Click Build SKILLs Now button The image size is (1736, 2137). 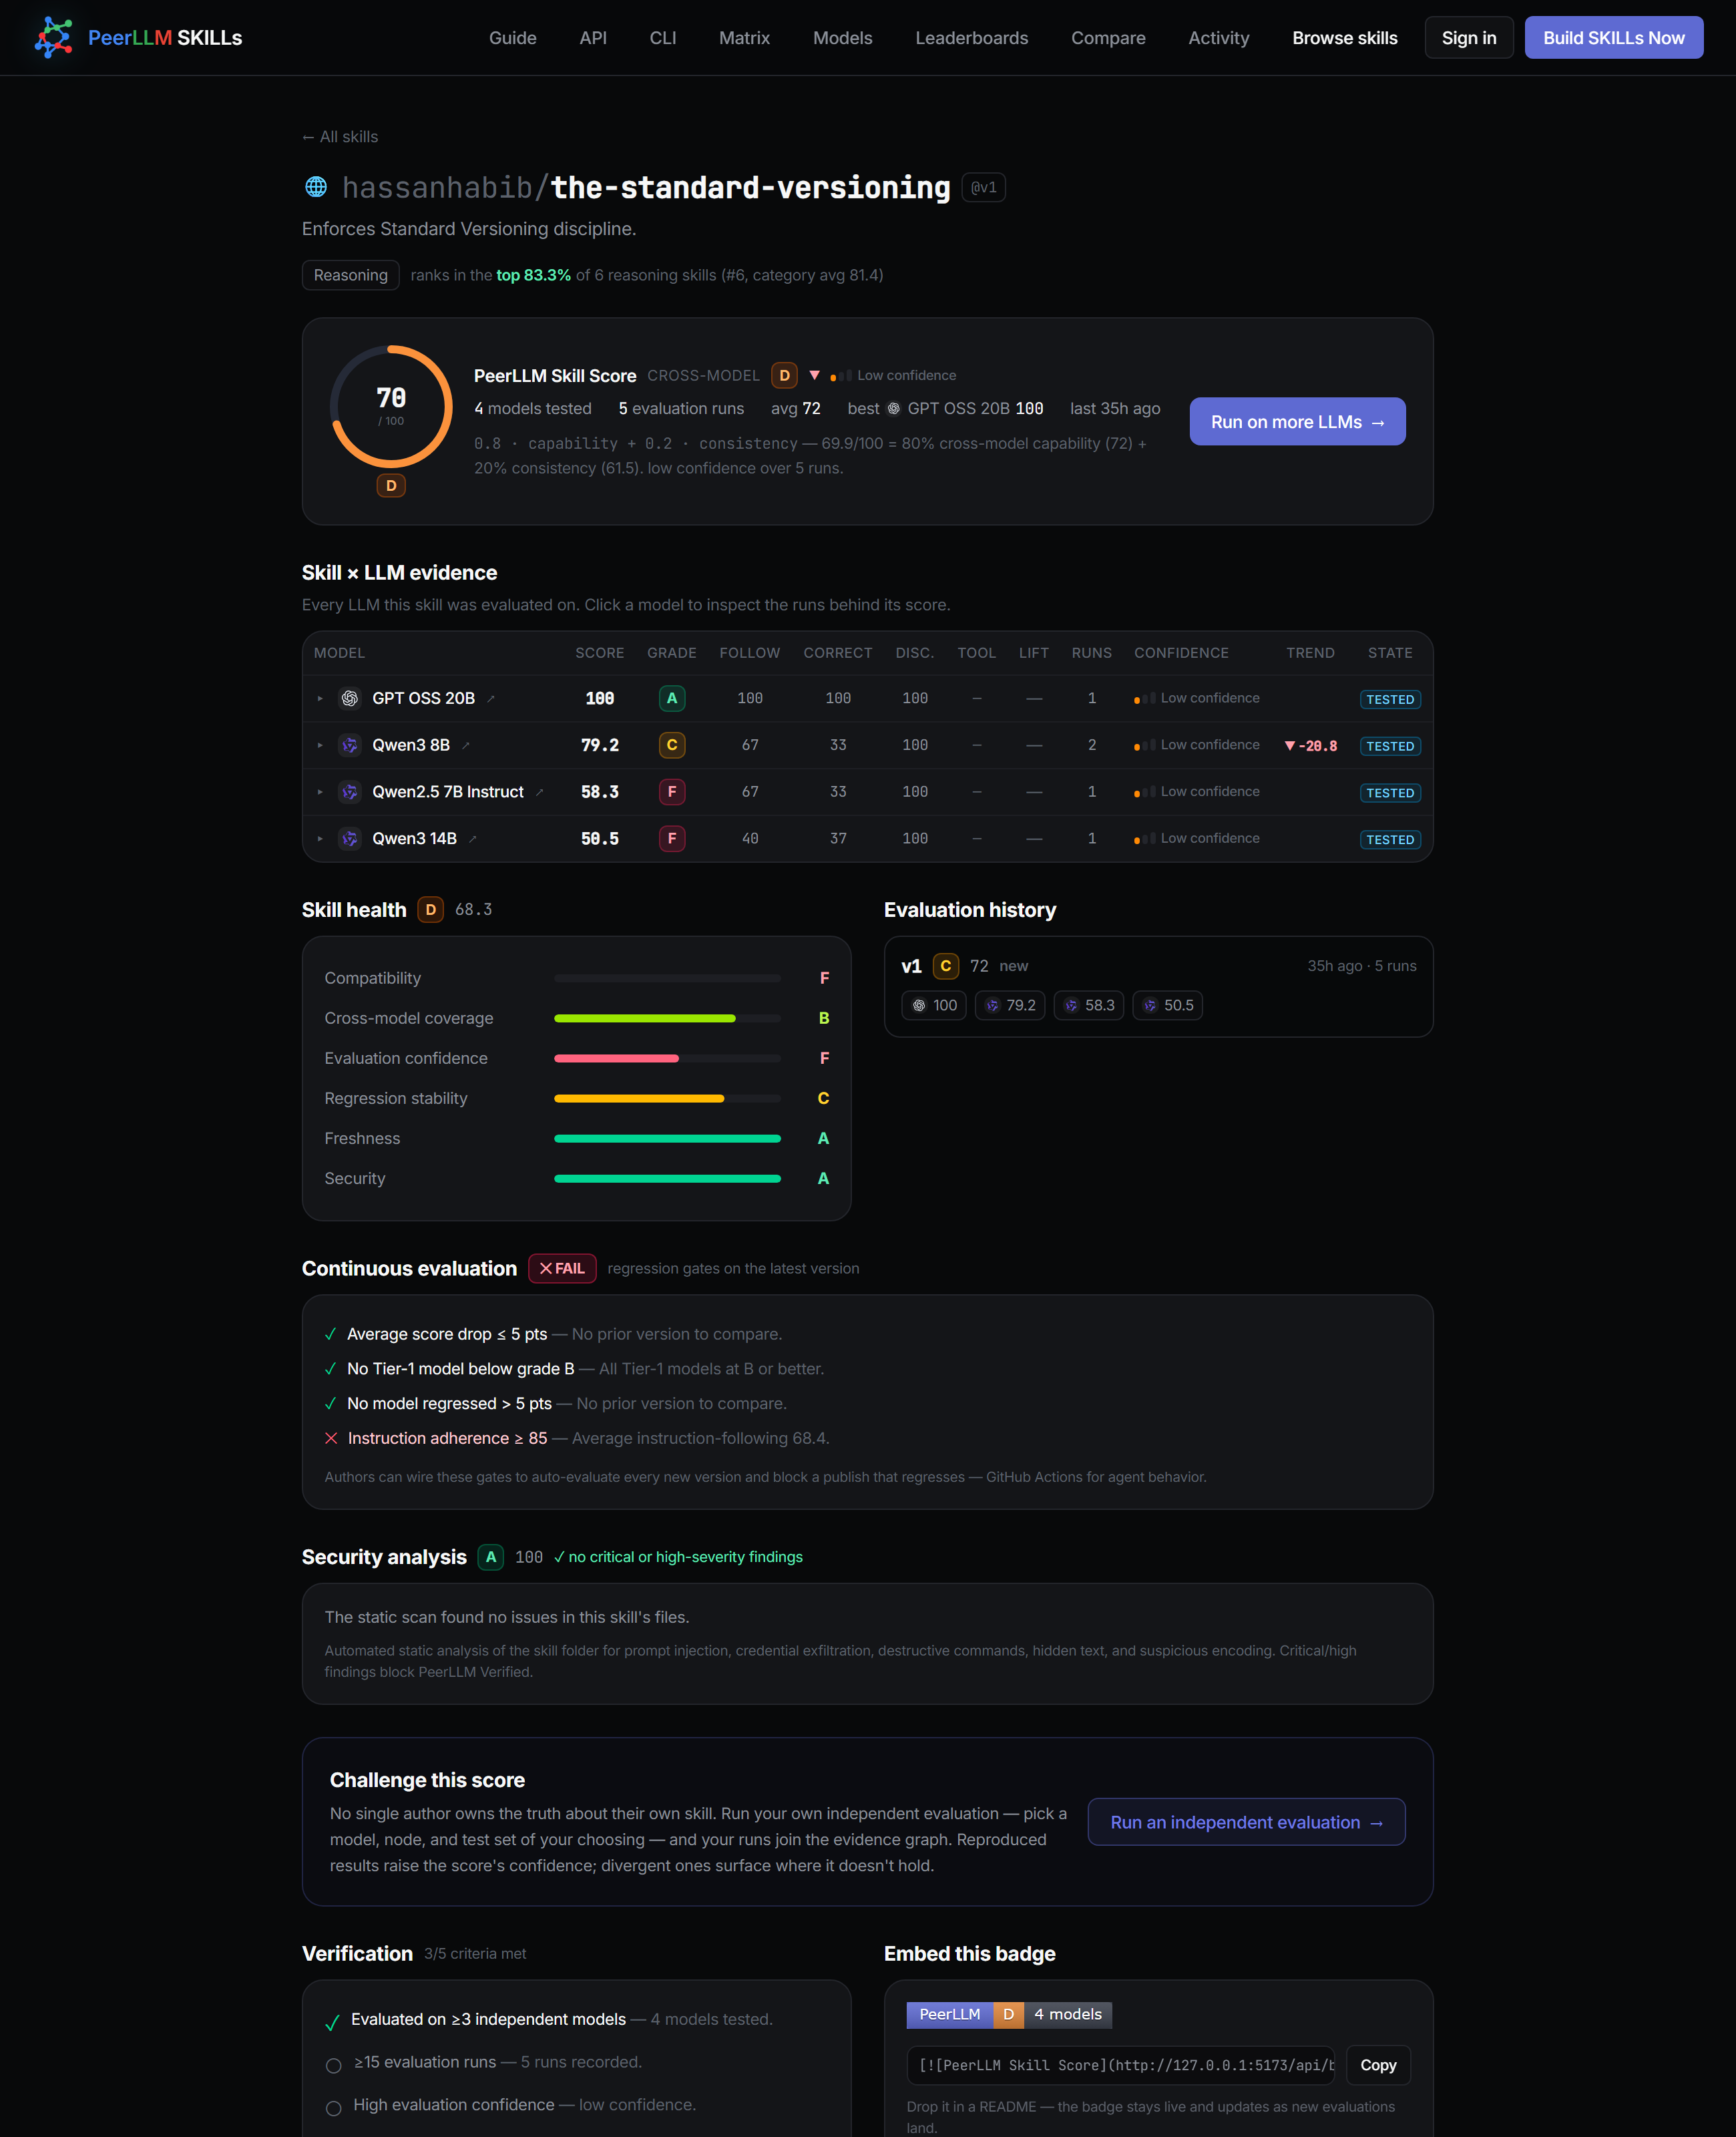point(1613,38)
